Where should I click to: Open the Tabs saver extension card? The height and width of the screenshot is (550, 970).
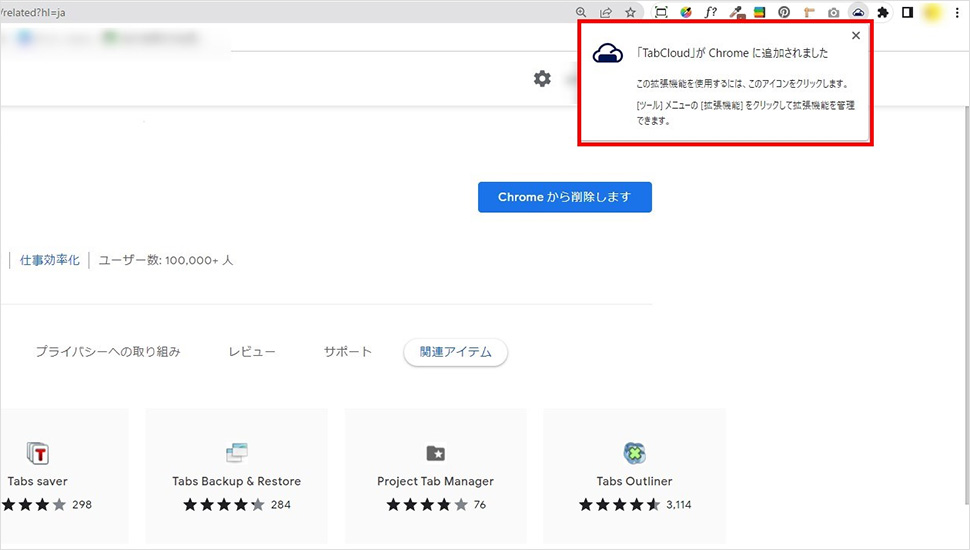tap(64, 475)
